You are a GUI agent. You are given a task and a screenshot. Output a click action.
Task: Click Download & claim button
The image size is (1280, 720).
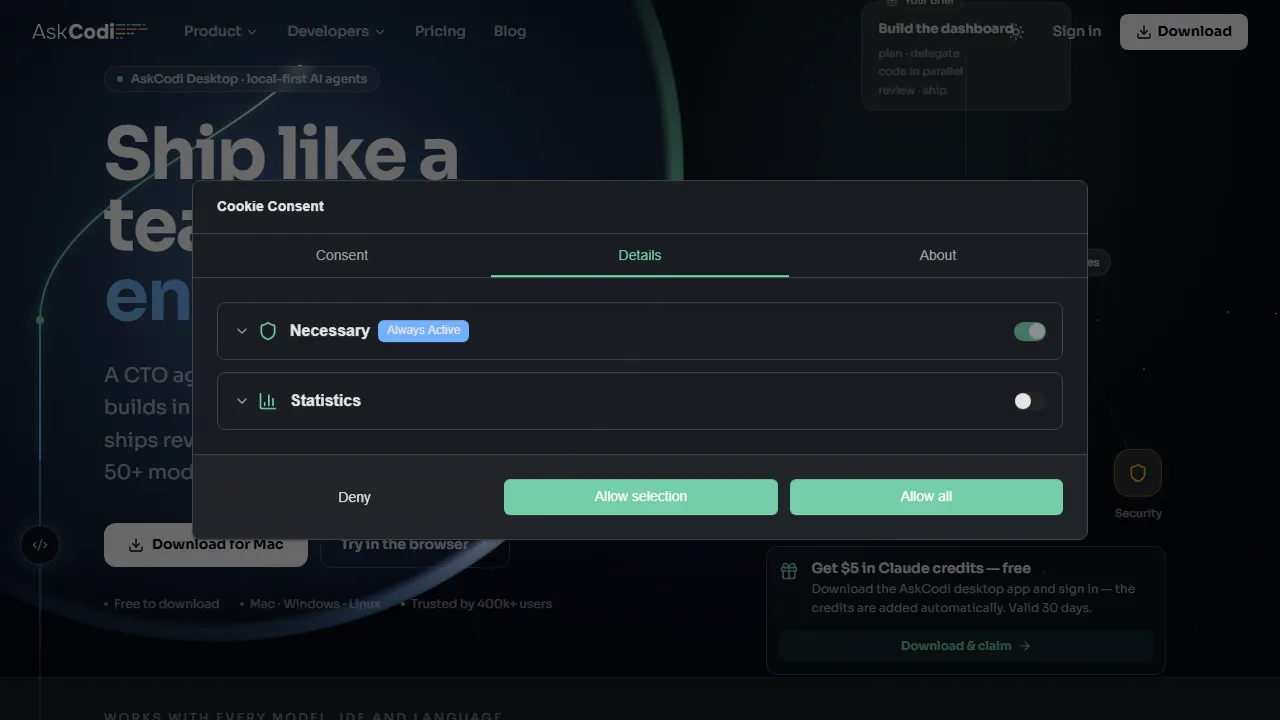(966, 646)
